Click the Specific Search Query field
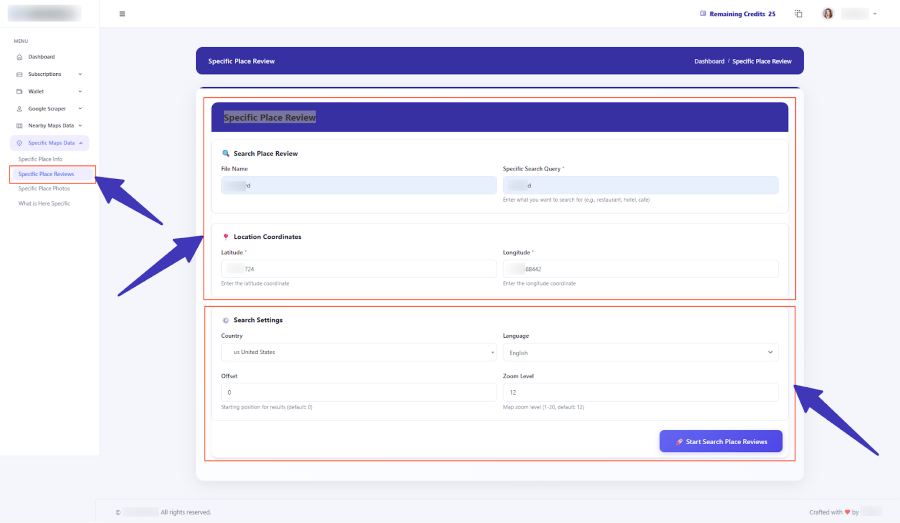900x523 pixels. coord(641,185)
